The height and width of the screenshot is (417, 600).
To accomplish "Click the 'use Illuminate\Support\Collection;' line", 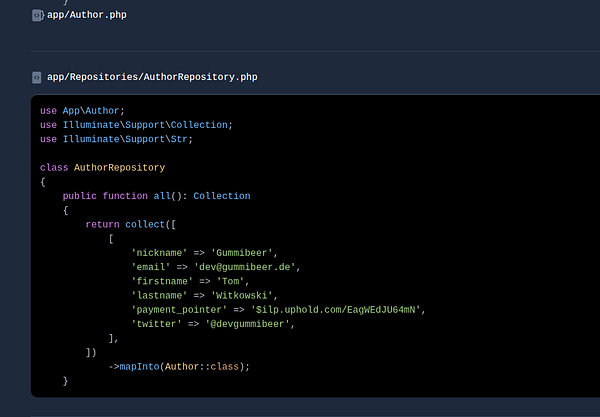I will pos(136,125).
